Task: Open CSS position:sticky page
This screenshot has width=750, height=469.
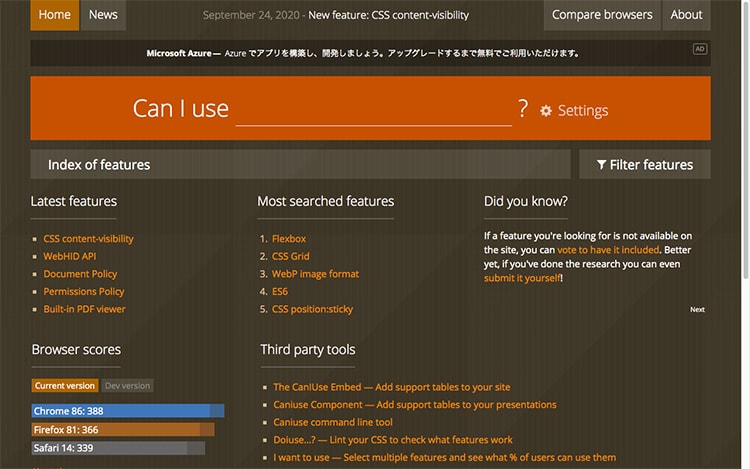Action: 312,309
